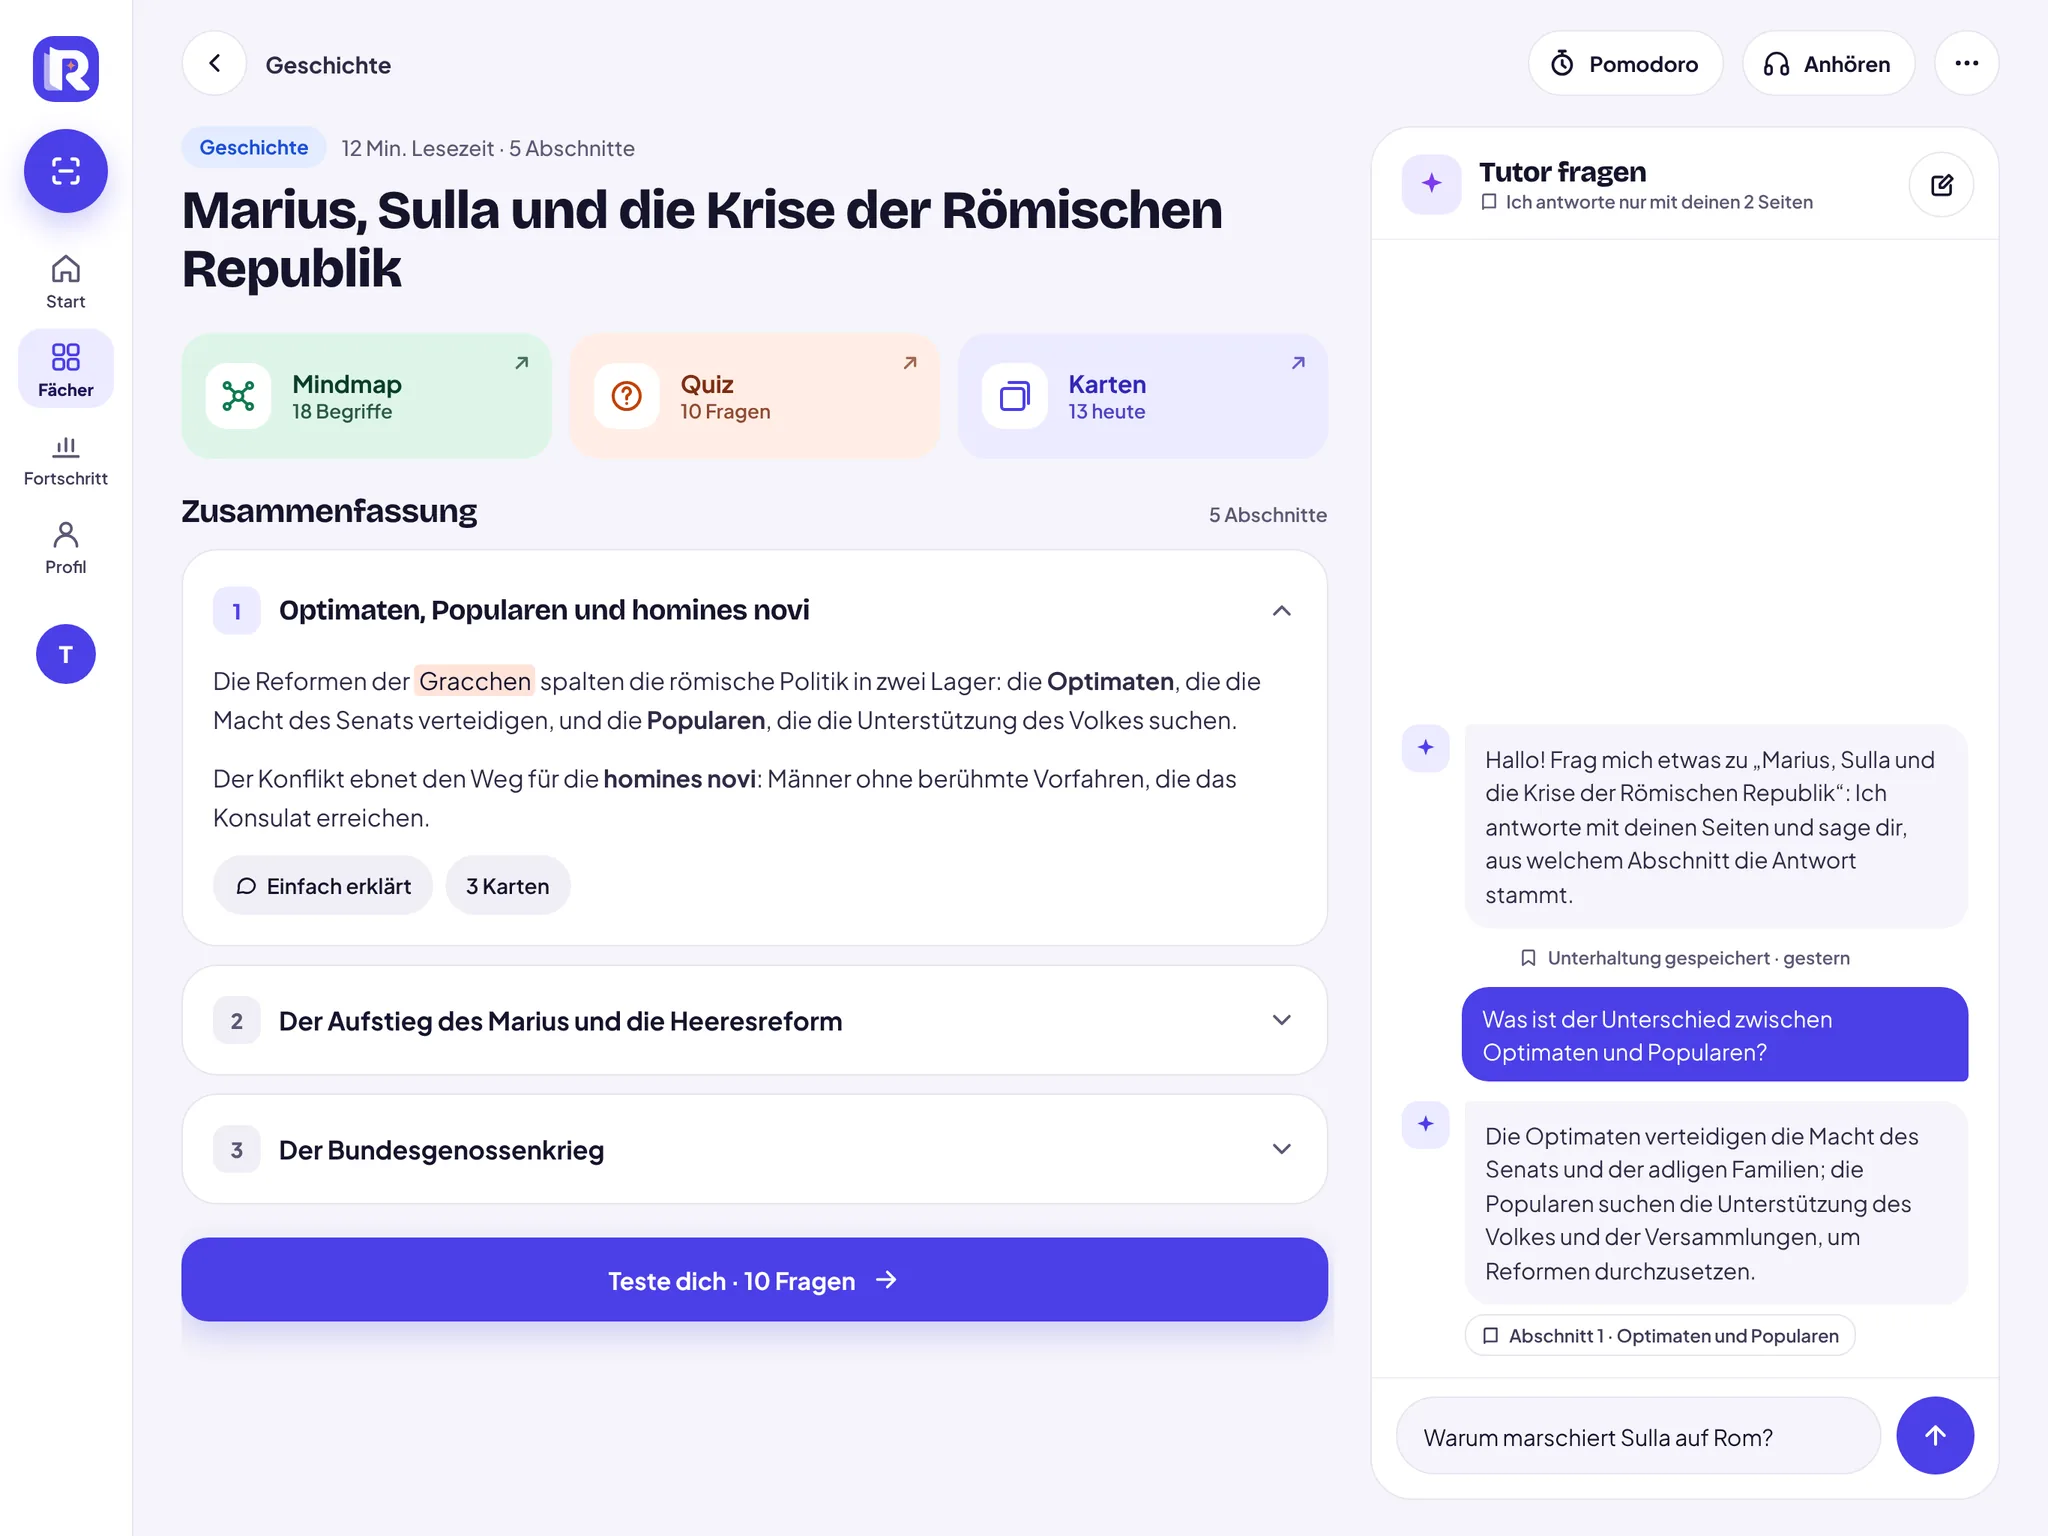
Task: Click the app logo in the sidebar
Action: coord(66,69)
